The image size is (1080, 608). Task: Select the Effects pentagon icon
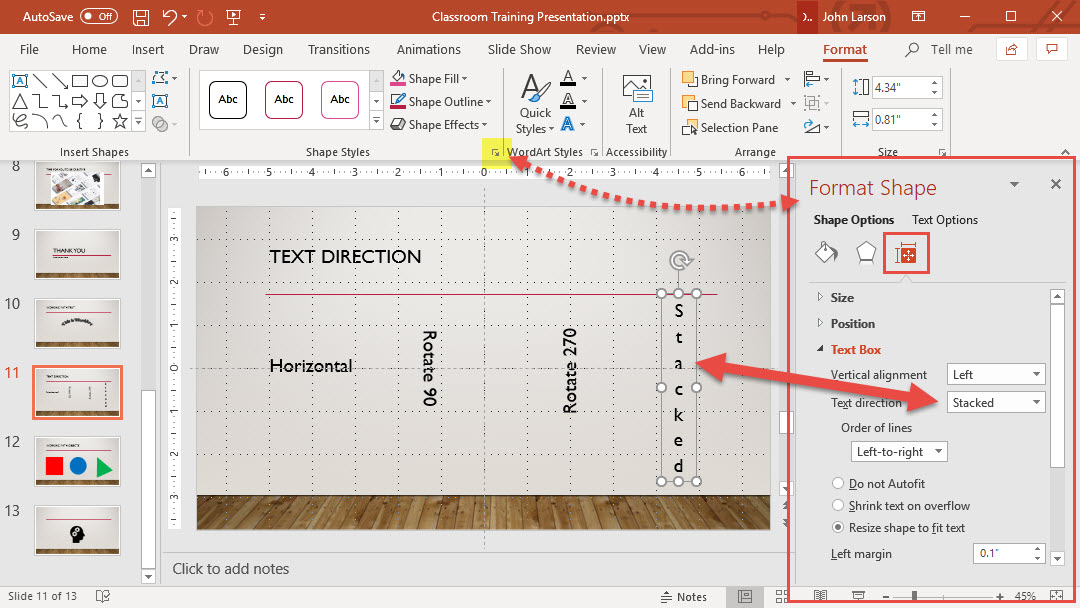(x=866, y=253)
